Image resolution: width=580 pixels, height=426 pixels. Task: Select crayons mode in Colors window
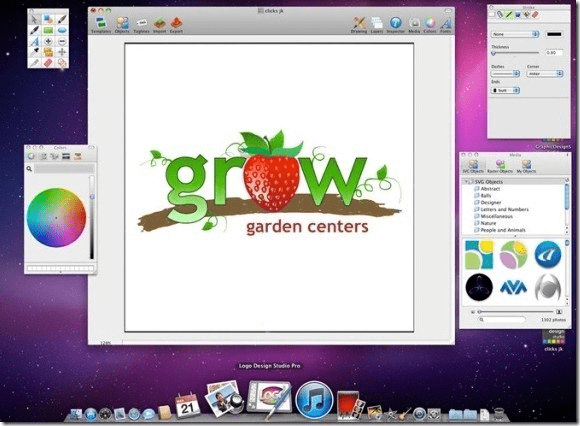[x=77, y=156]
